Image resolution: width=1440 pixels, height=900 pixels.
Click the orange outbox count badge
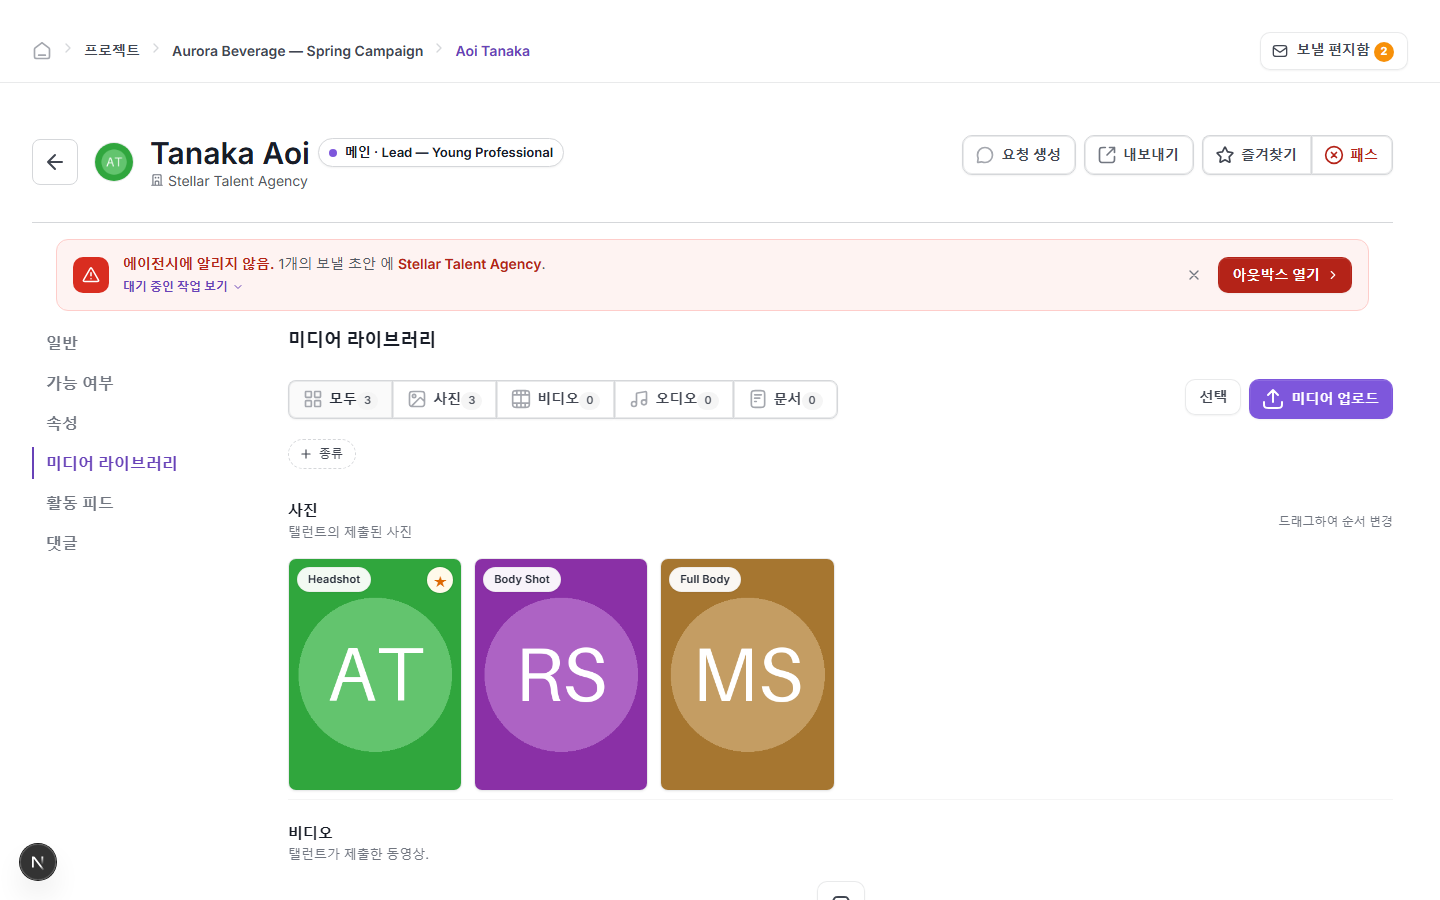pyautogui.click(x=1384, y=52)
